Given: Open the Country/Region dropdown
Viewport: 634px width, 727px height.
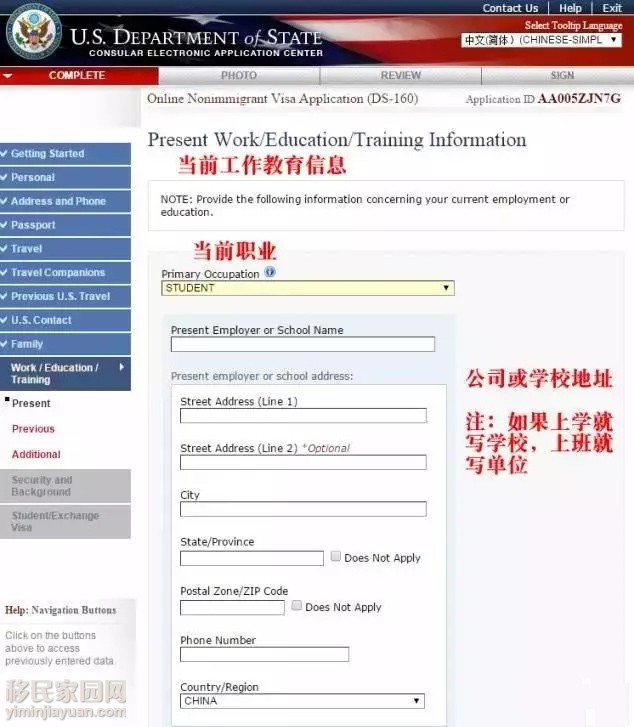Looking at the screenshot, I should click(x=302, y=701).
